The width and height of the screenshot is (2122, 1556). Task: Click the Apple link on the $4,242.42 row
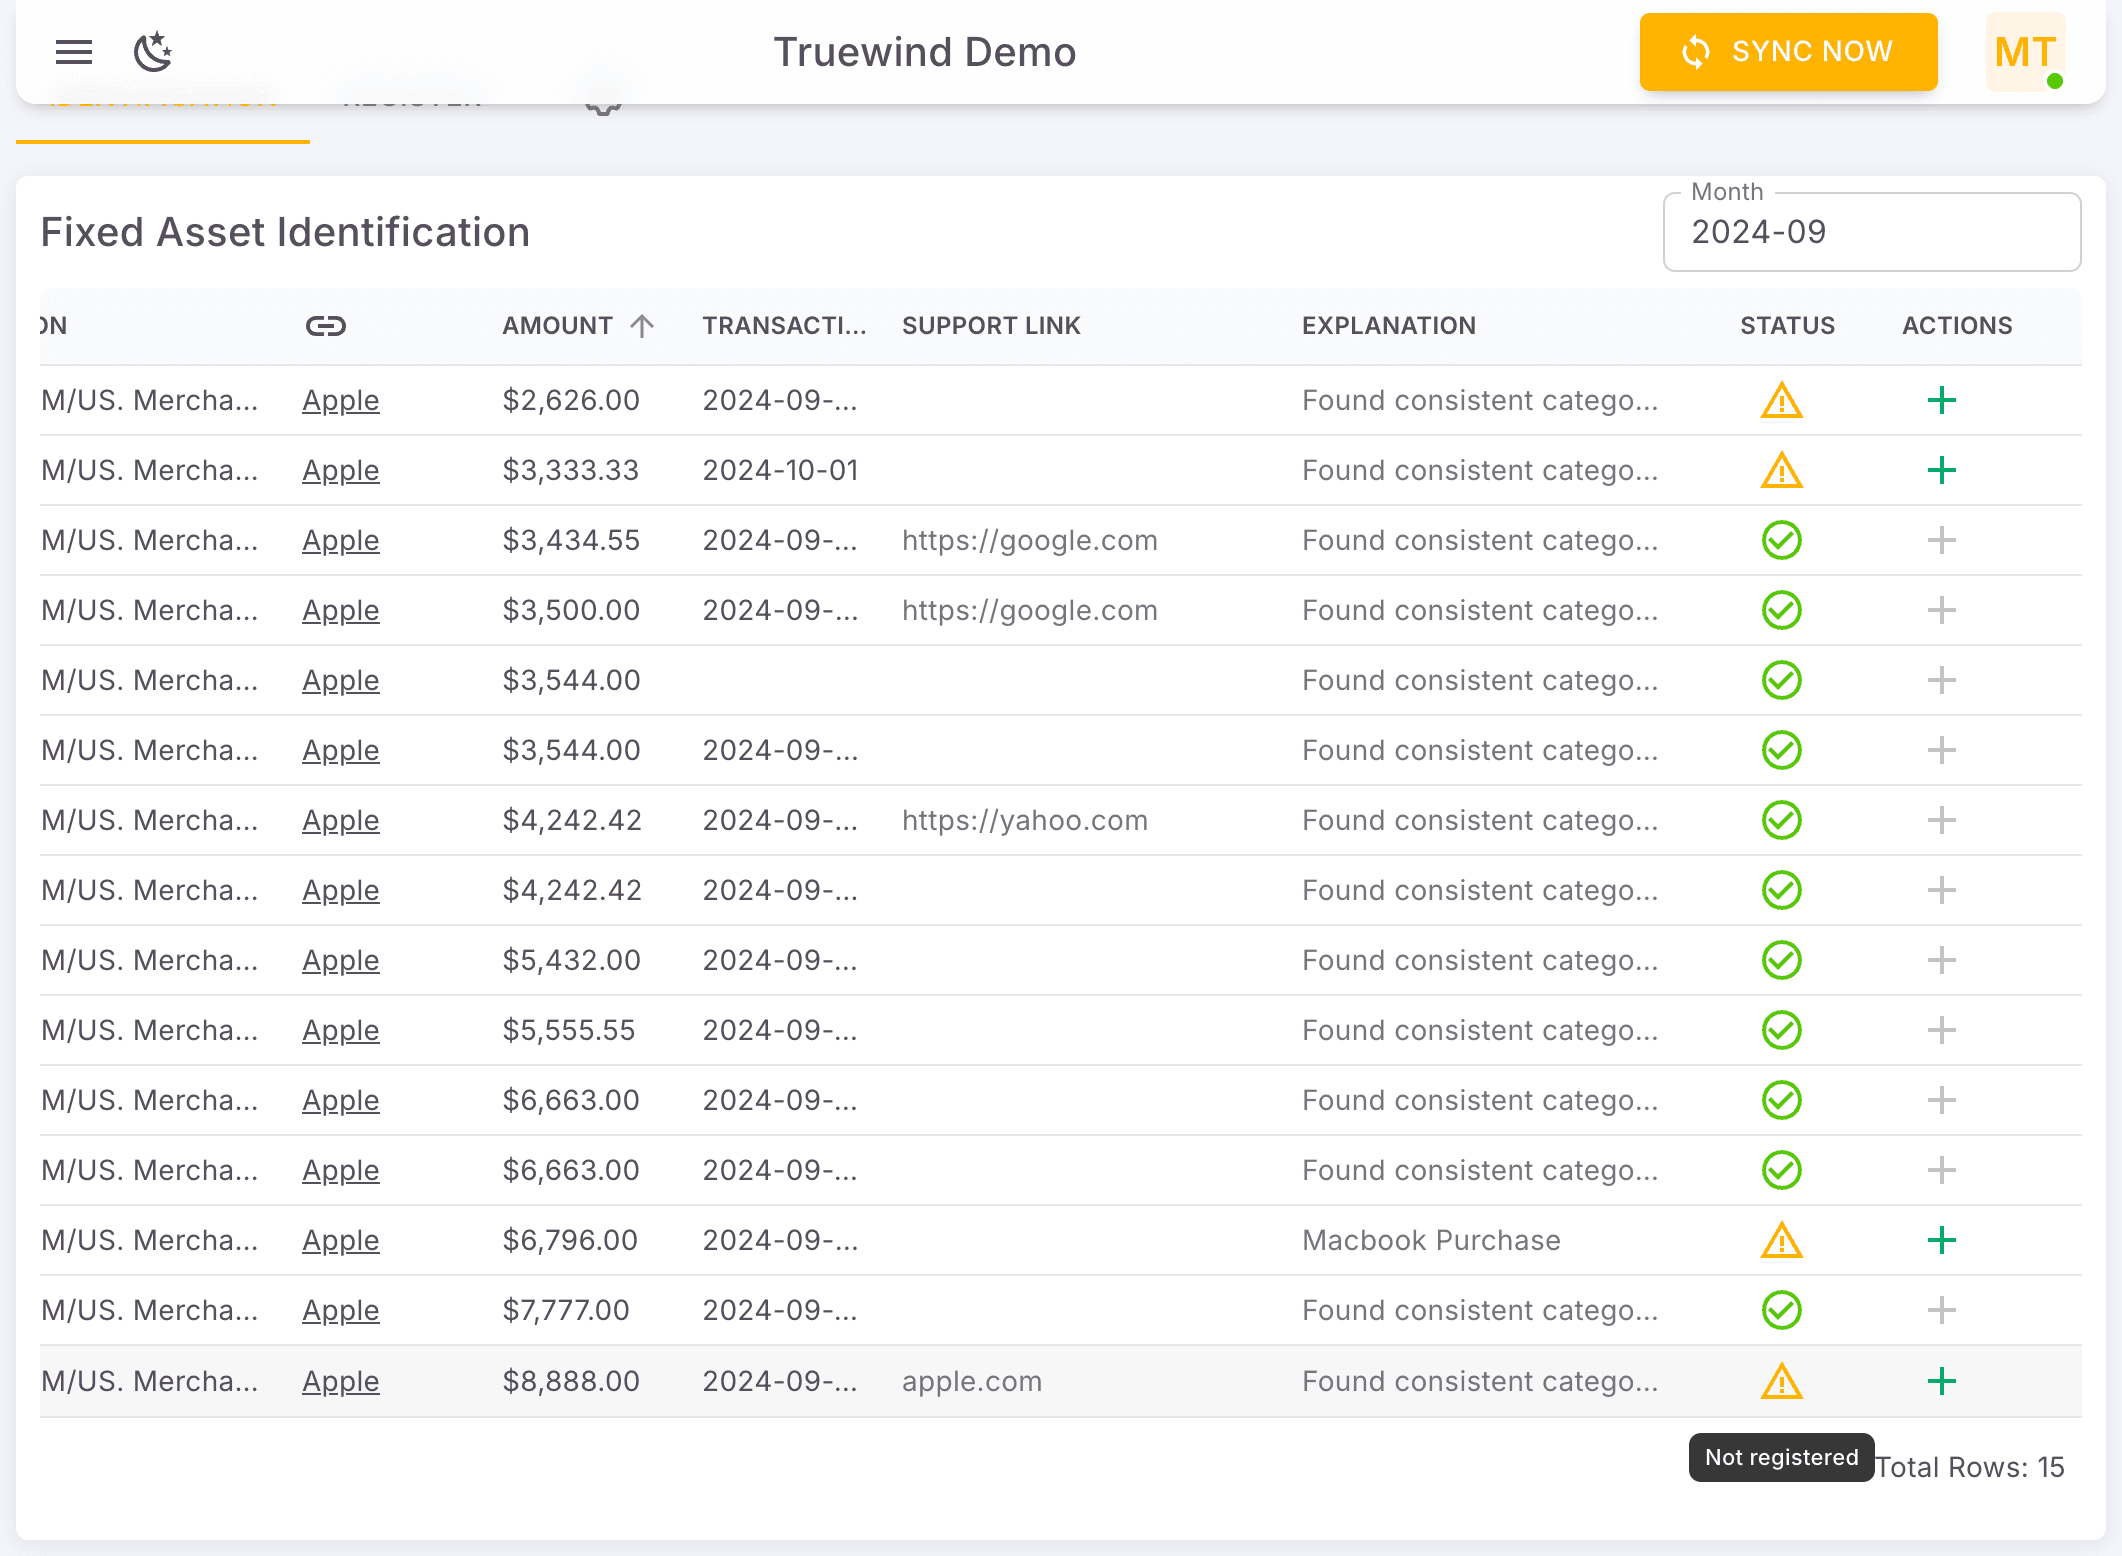click(340, 820)
